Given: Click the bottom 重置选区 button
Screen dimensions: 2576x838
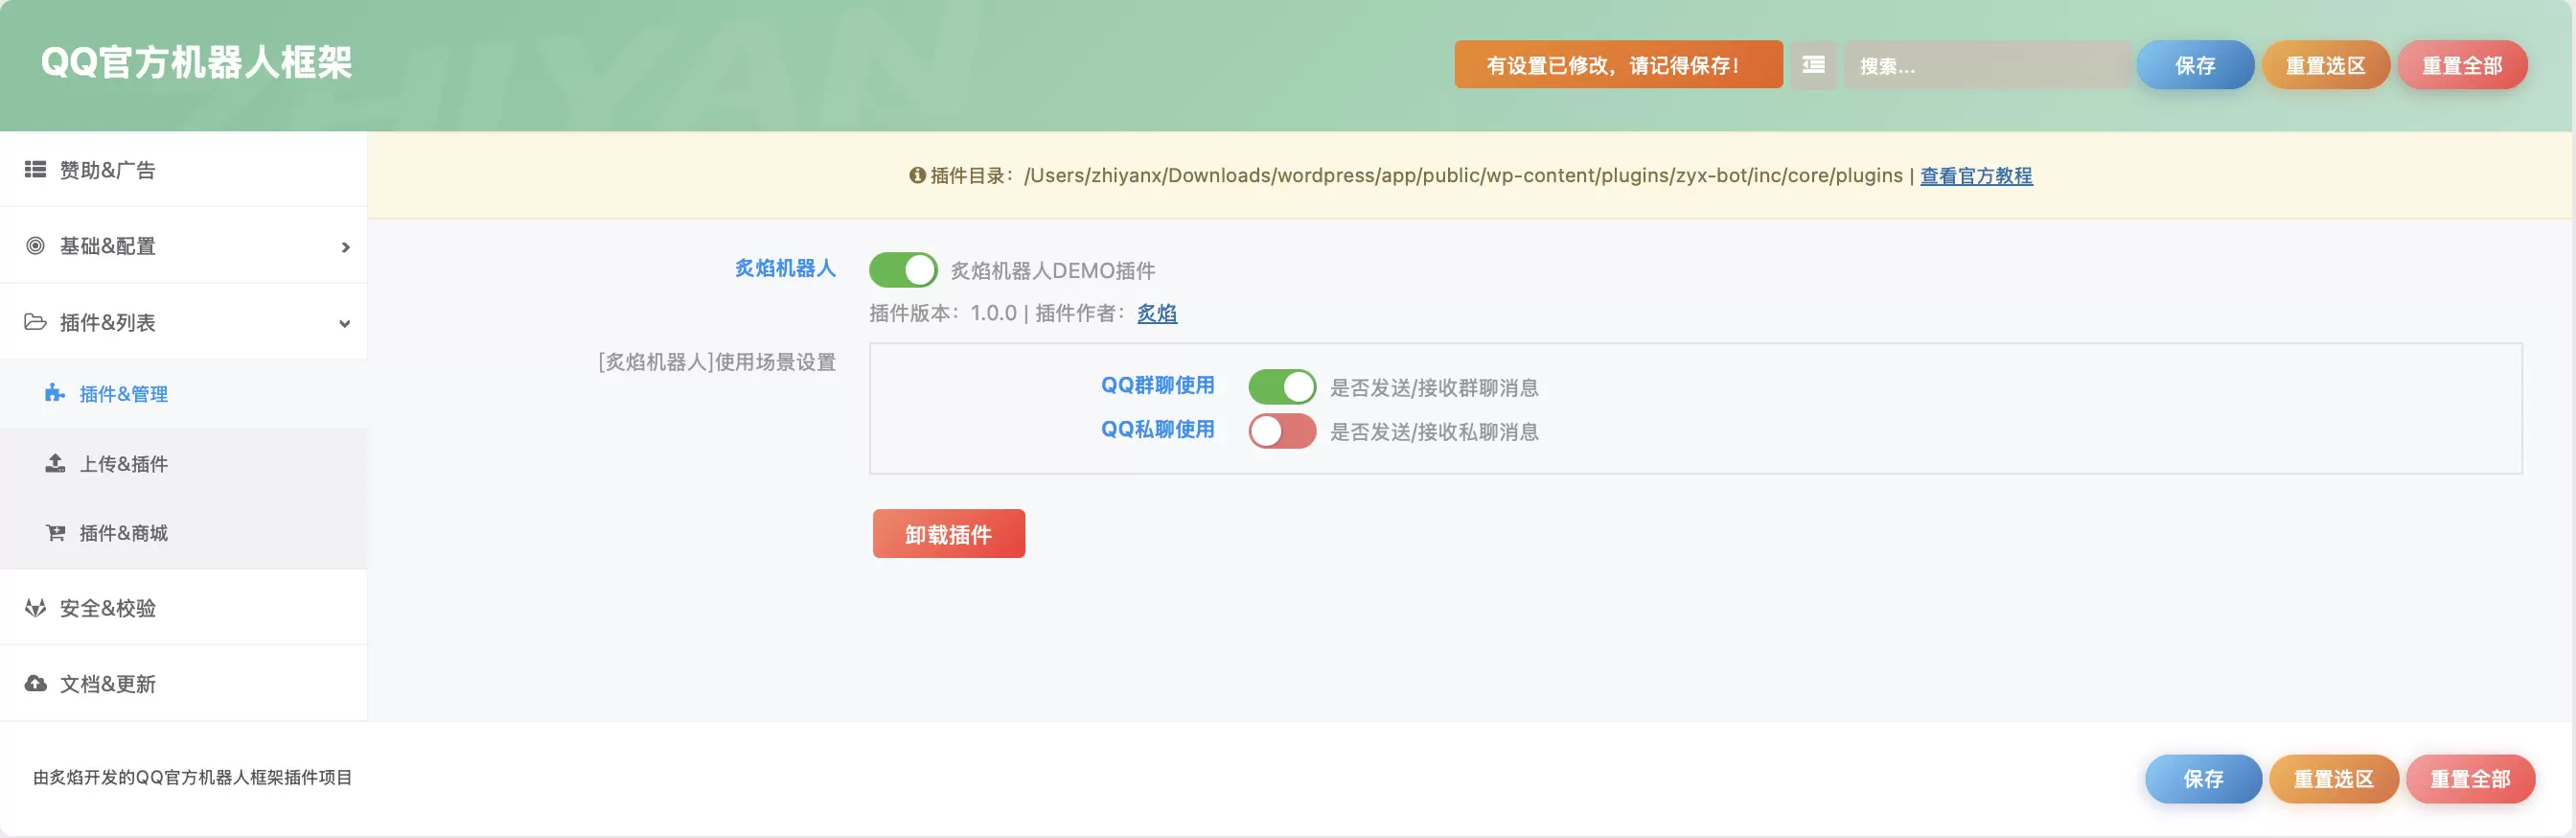Looking at the screenshot, I should point(2333,779).
